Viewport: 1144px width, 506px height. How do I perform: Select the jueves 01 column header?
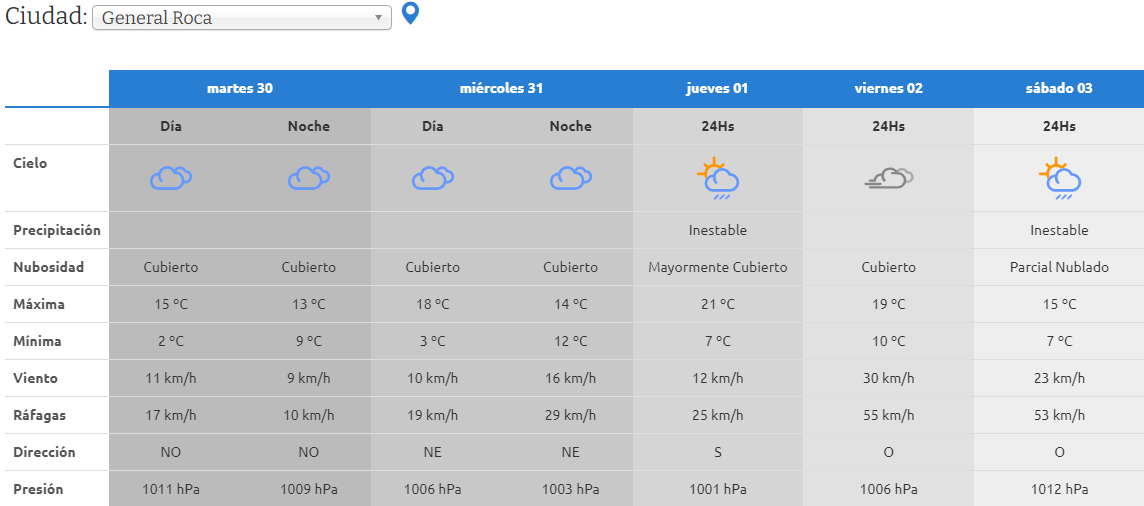(717, 88)
